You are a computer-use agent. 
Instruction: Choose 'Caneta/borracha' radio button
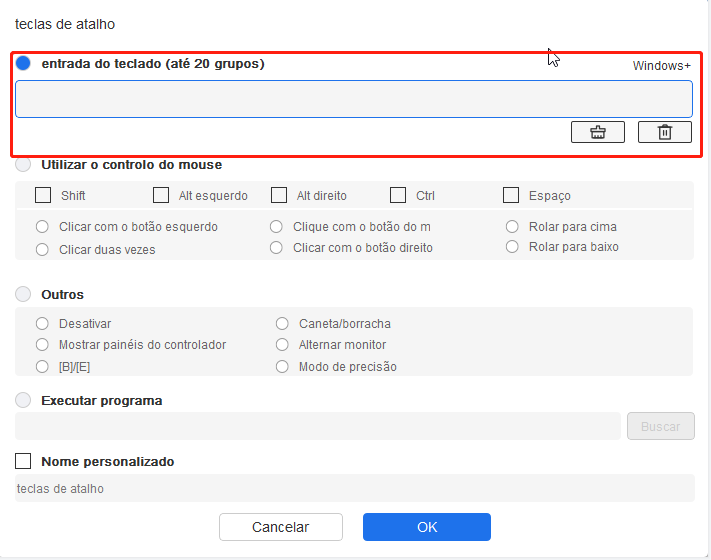(282, 323)
